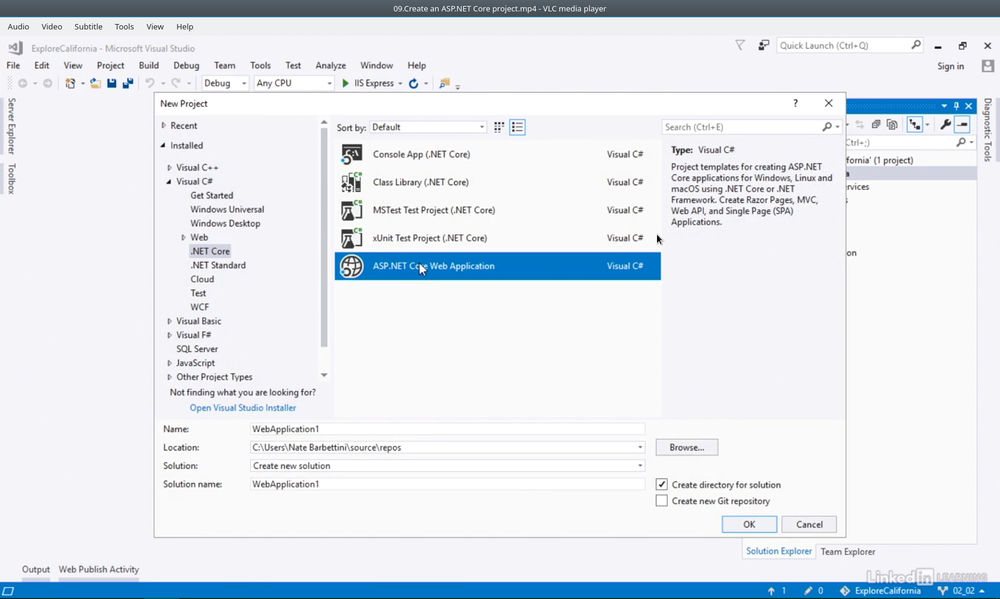The image size is (1000, 599).
Task: Open the Solution dropdown 'Create new solution'
Action: pyautogui.click(x=447, y=466)
